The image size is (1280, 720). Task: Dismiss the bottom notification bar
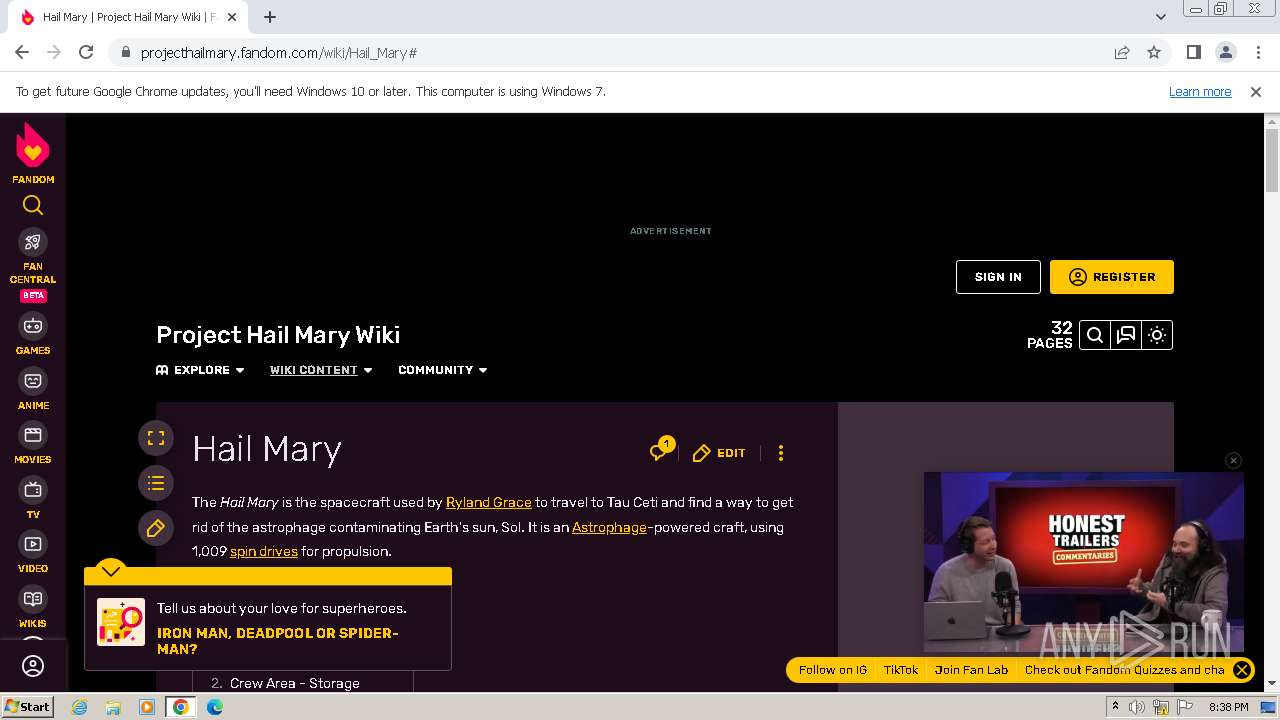[1242, 670]
